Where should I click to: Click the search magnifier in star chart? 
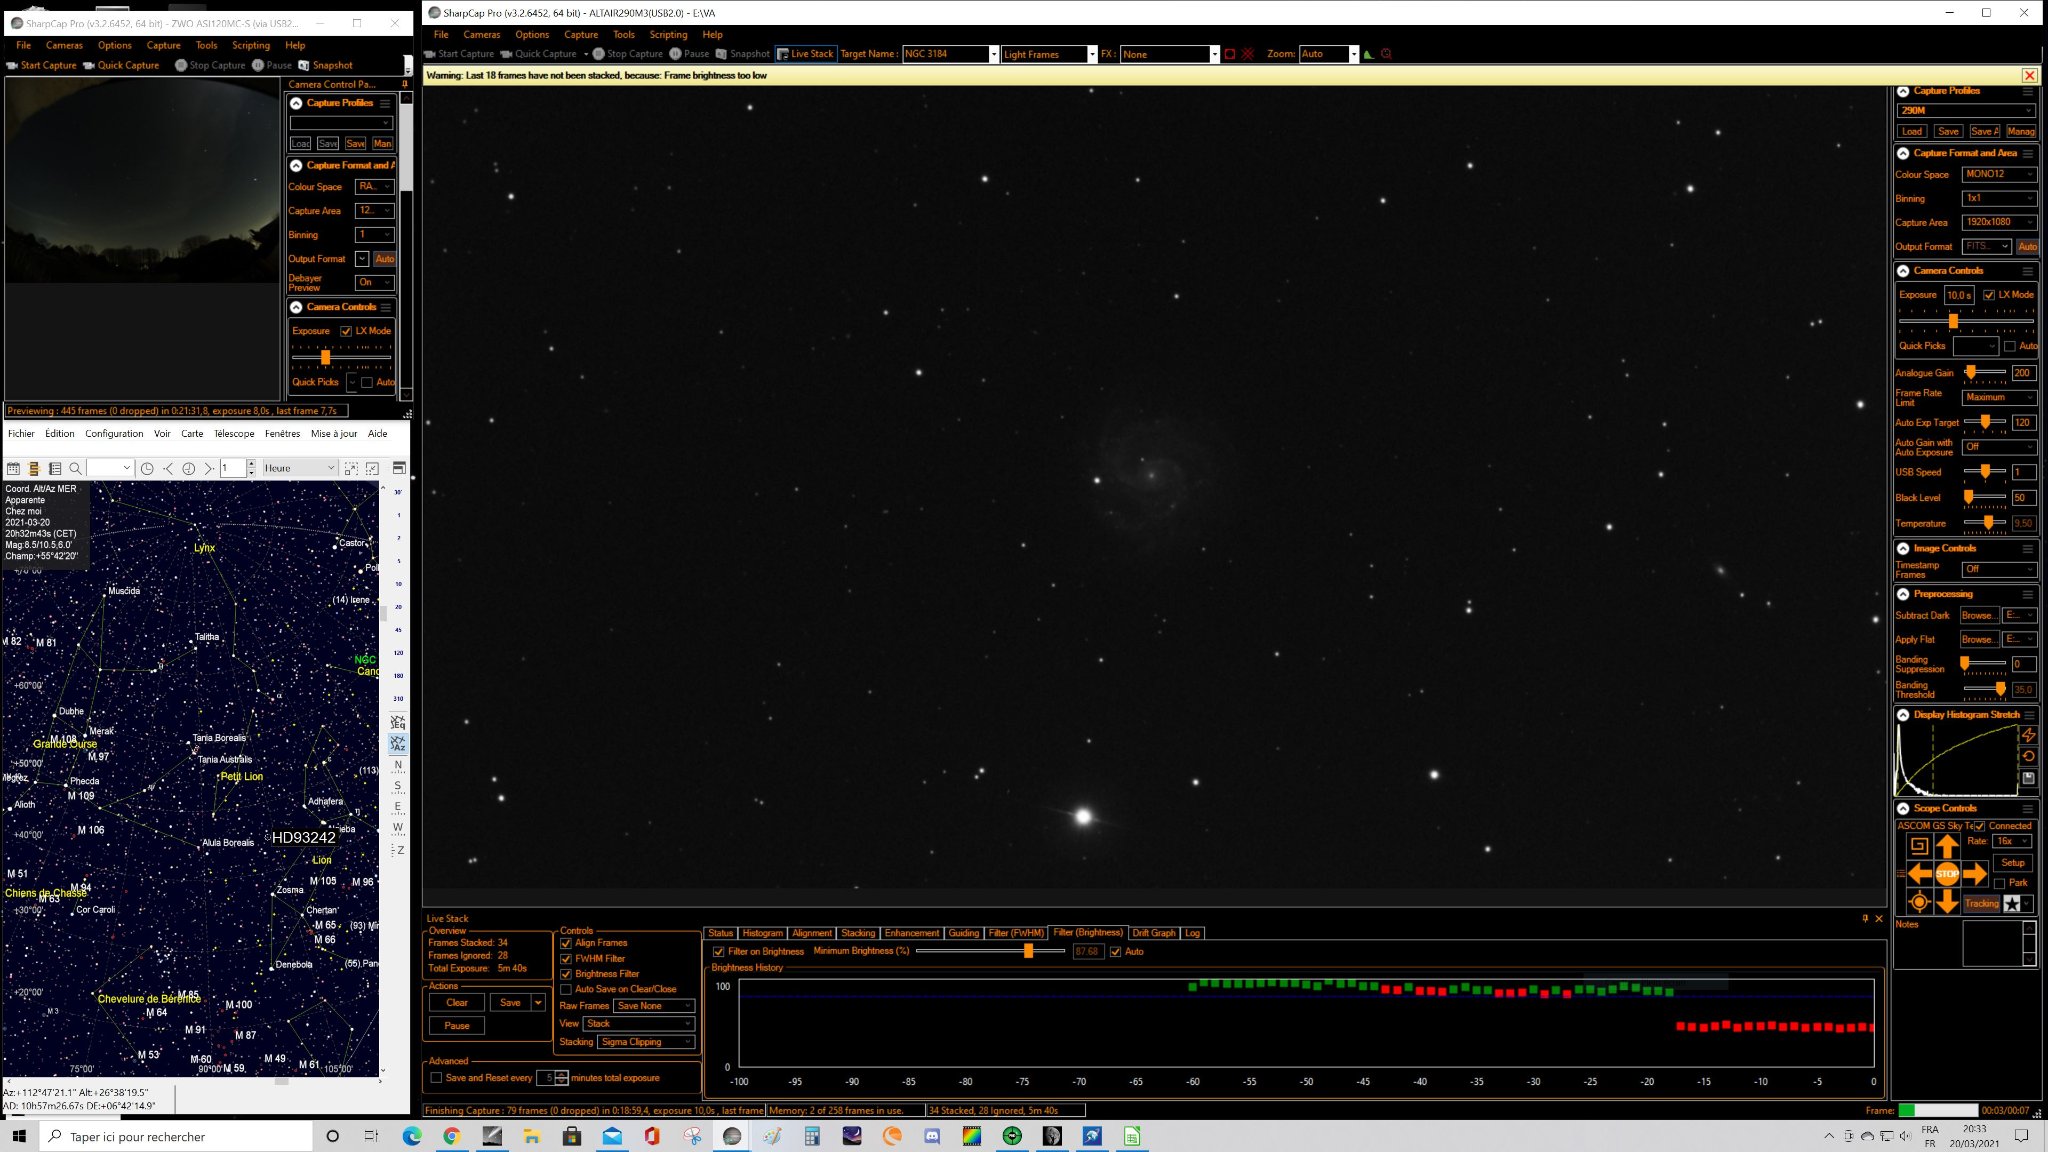pos(75,468)
